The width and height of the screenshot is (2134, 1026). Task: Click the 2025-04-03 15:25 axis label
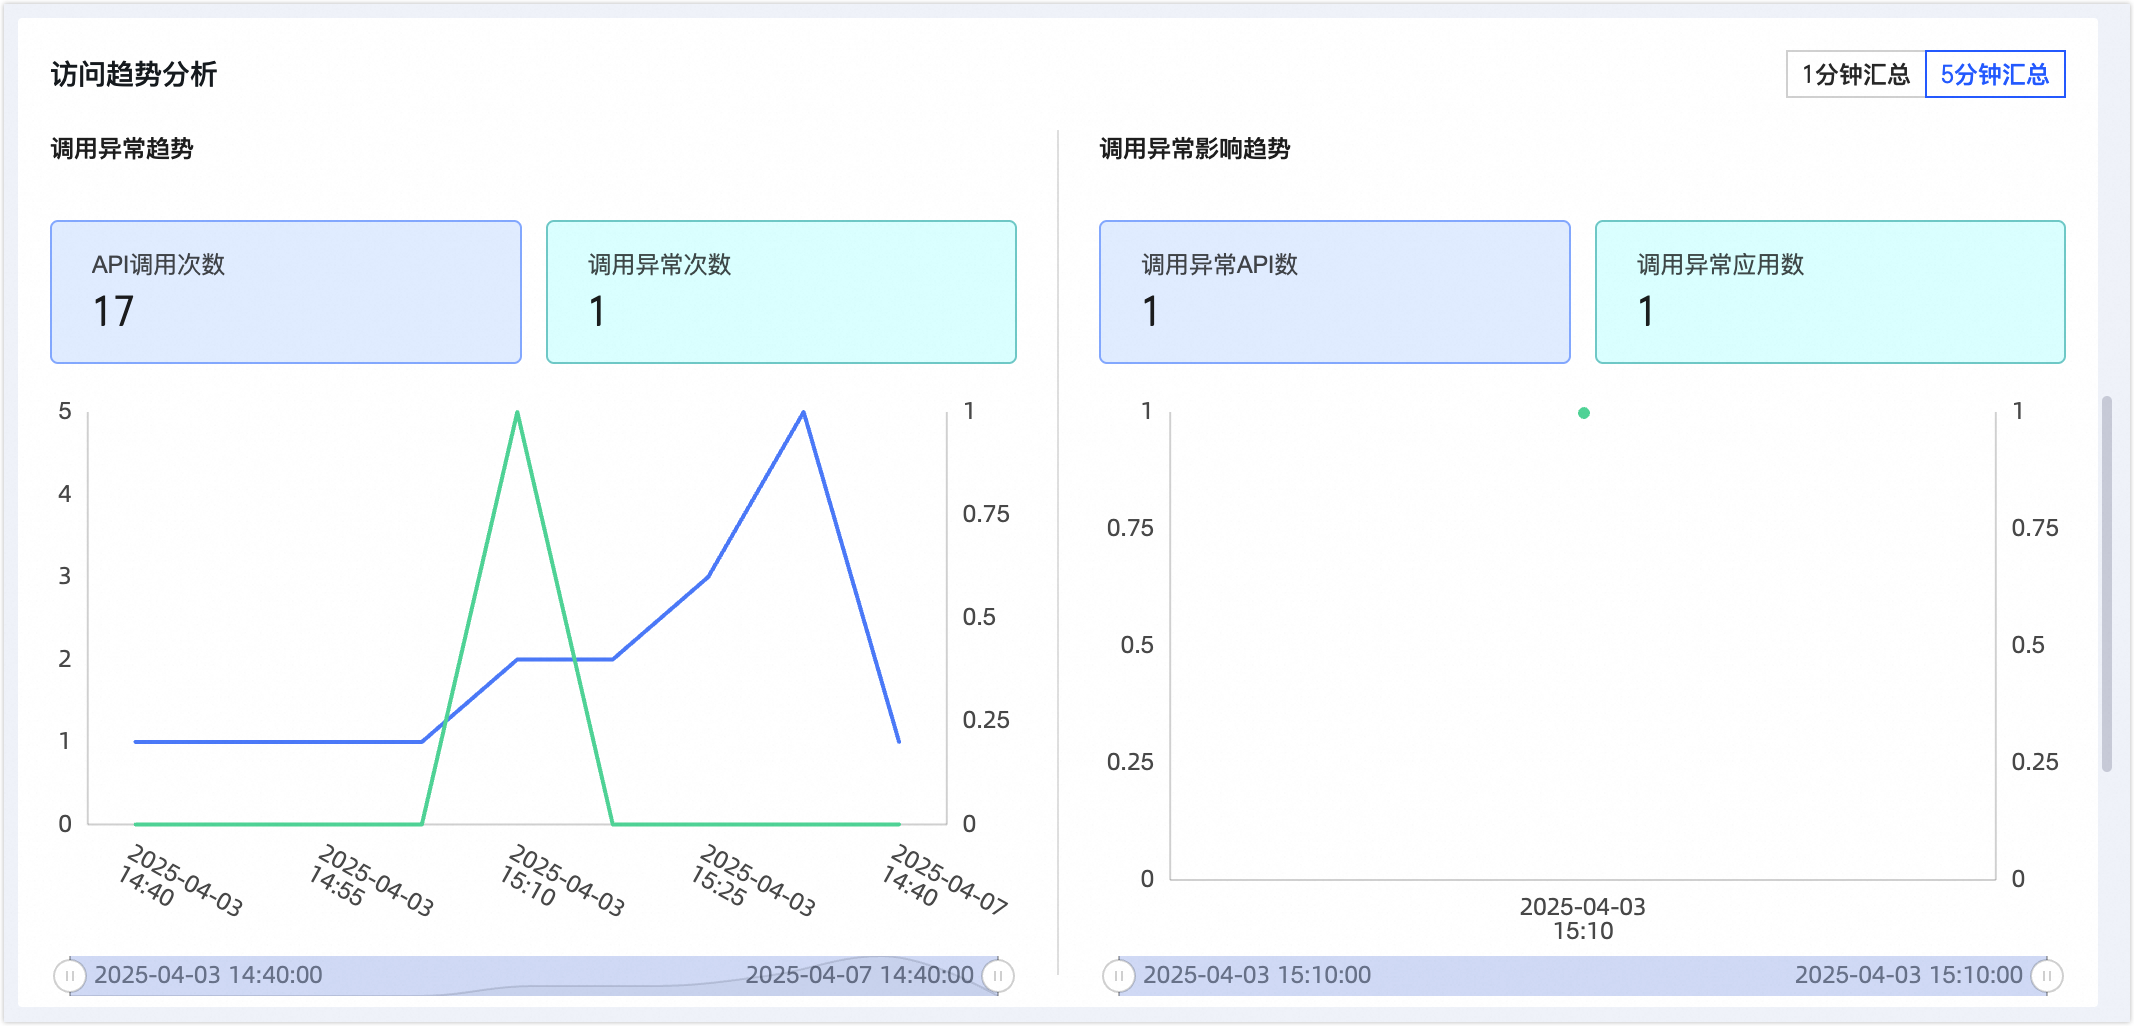[753, 881]
